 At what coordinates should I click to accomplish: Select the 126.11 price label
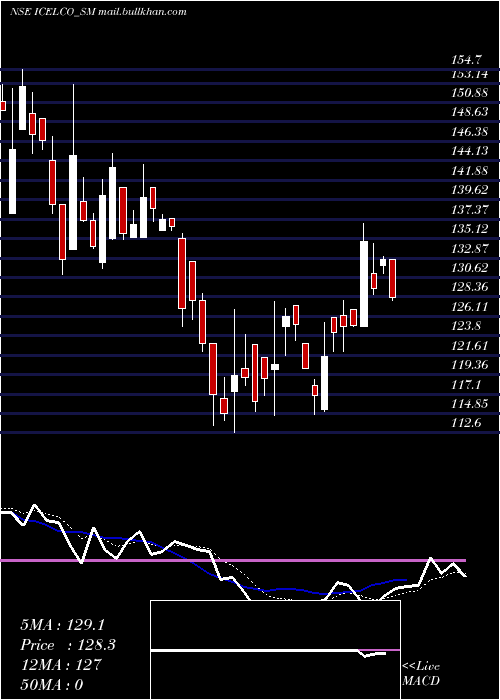[470, 307]
